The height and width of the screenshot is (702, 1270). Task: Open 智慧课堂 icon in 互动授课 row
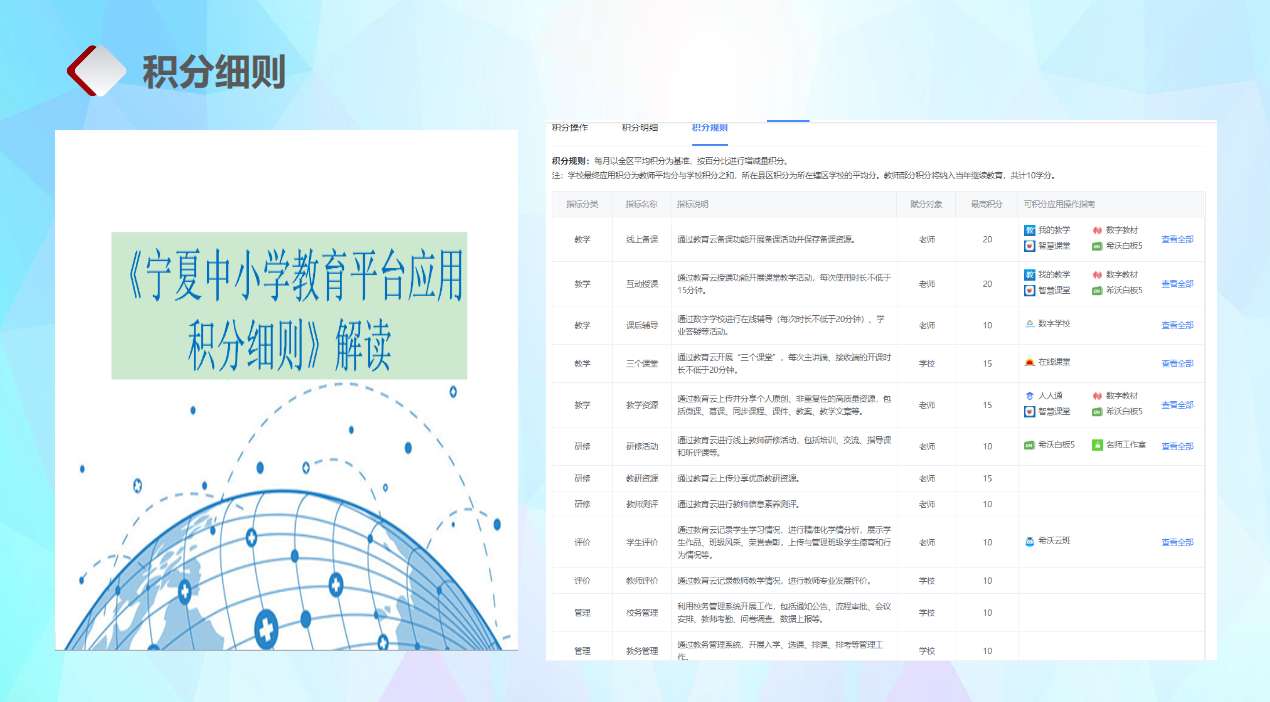pyautogui.click(x=1030, y=290)
